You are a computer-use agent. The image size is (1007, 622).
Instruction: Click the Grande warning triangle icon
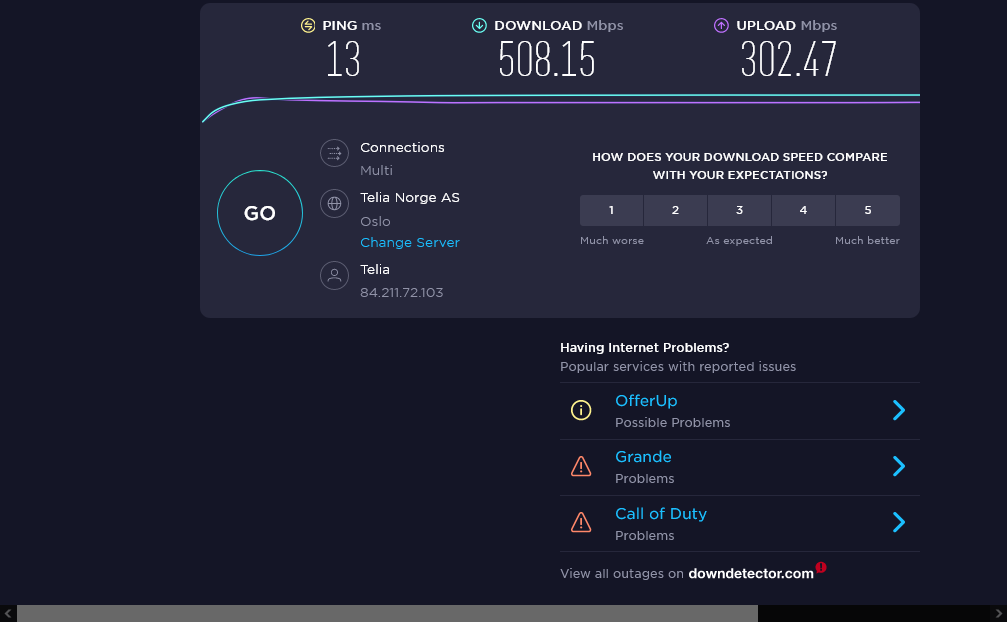point(581,466)
